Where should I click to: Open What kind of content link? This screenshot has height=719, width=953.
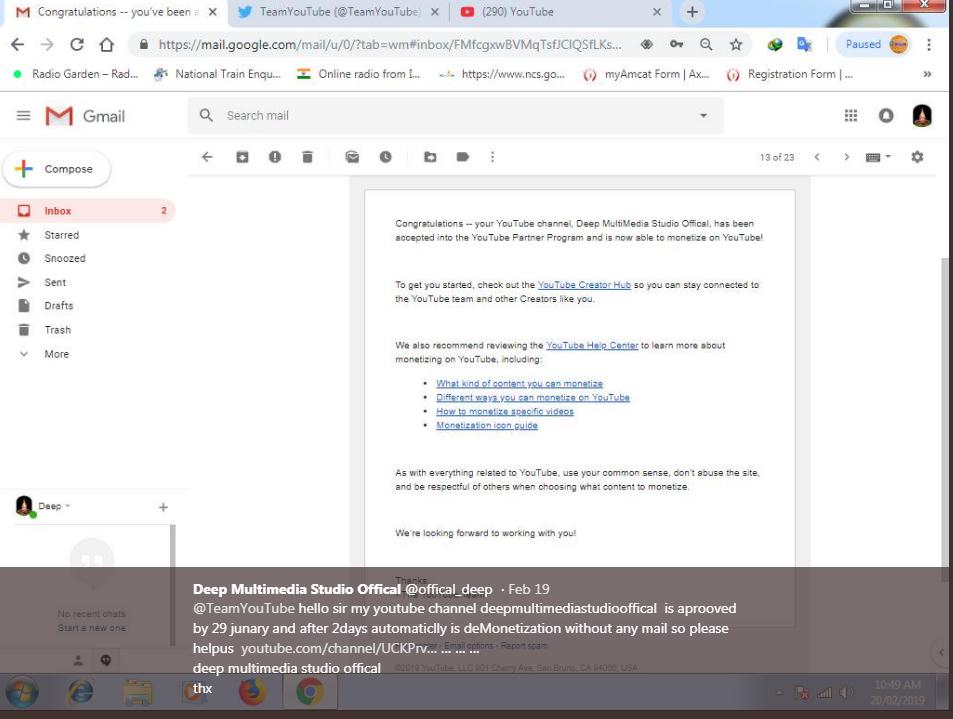point(519,384)
